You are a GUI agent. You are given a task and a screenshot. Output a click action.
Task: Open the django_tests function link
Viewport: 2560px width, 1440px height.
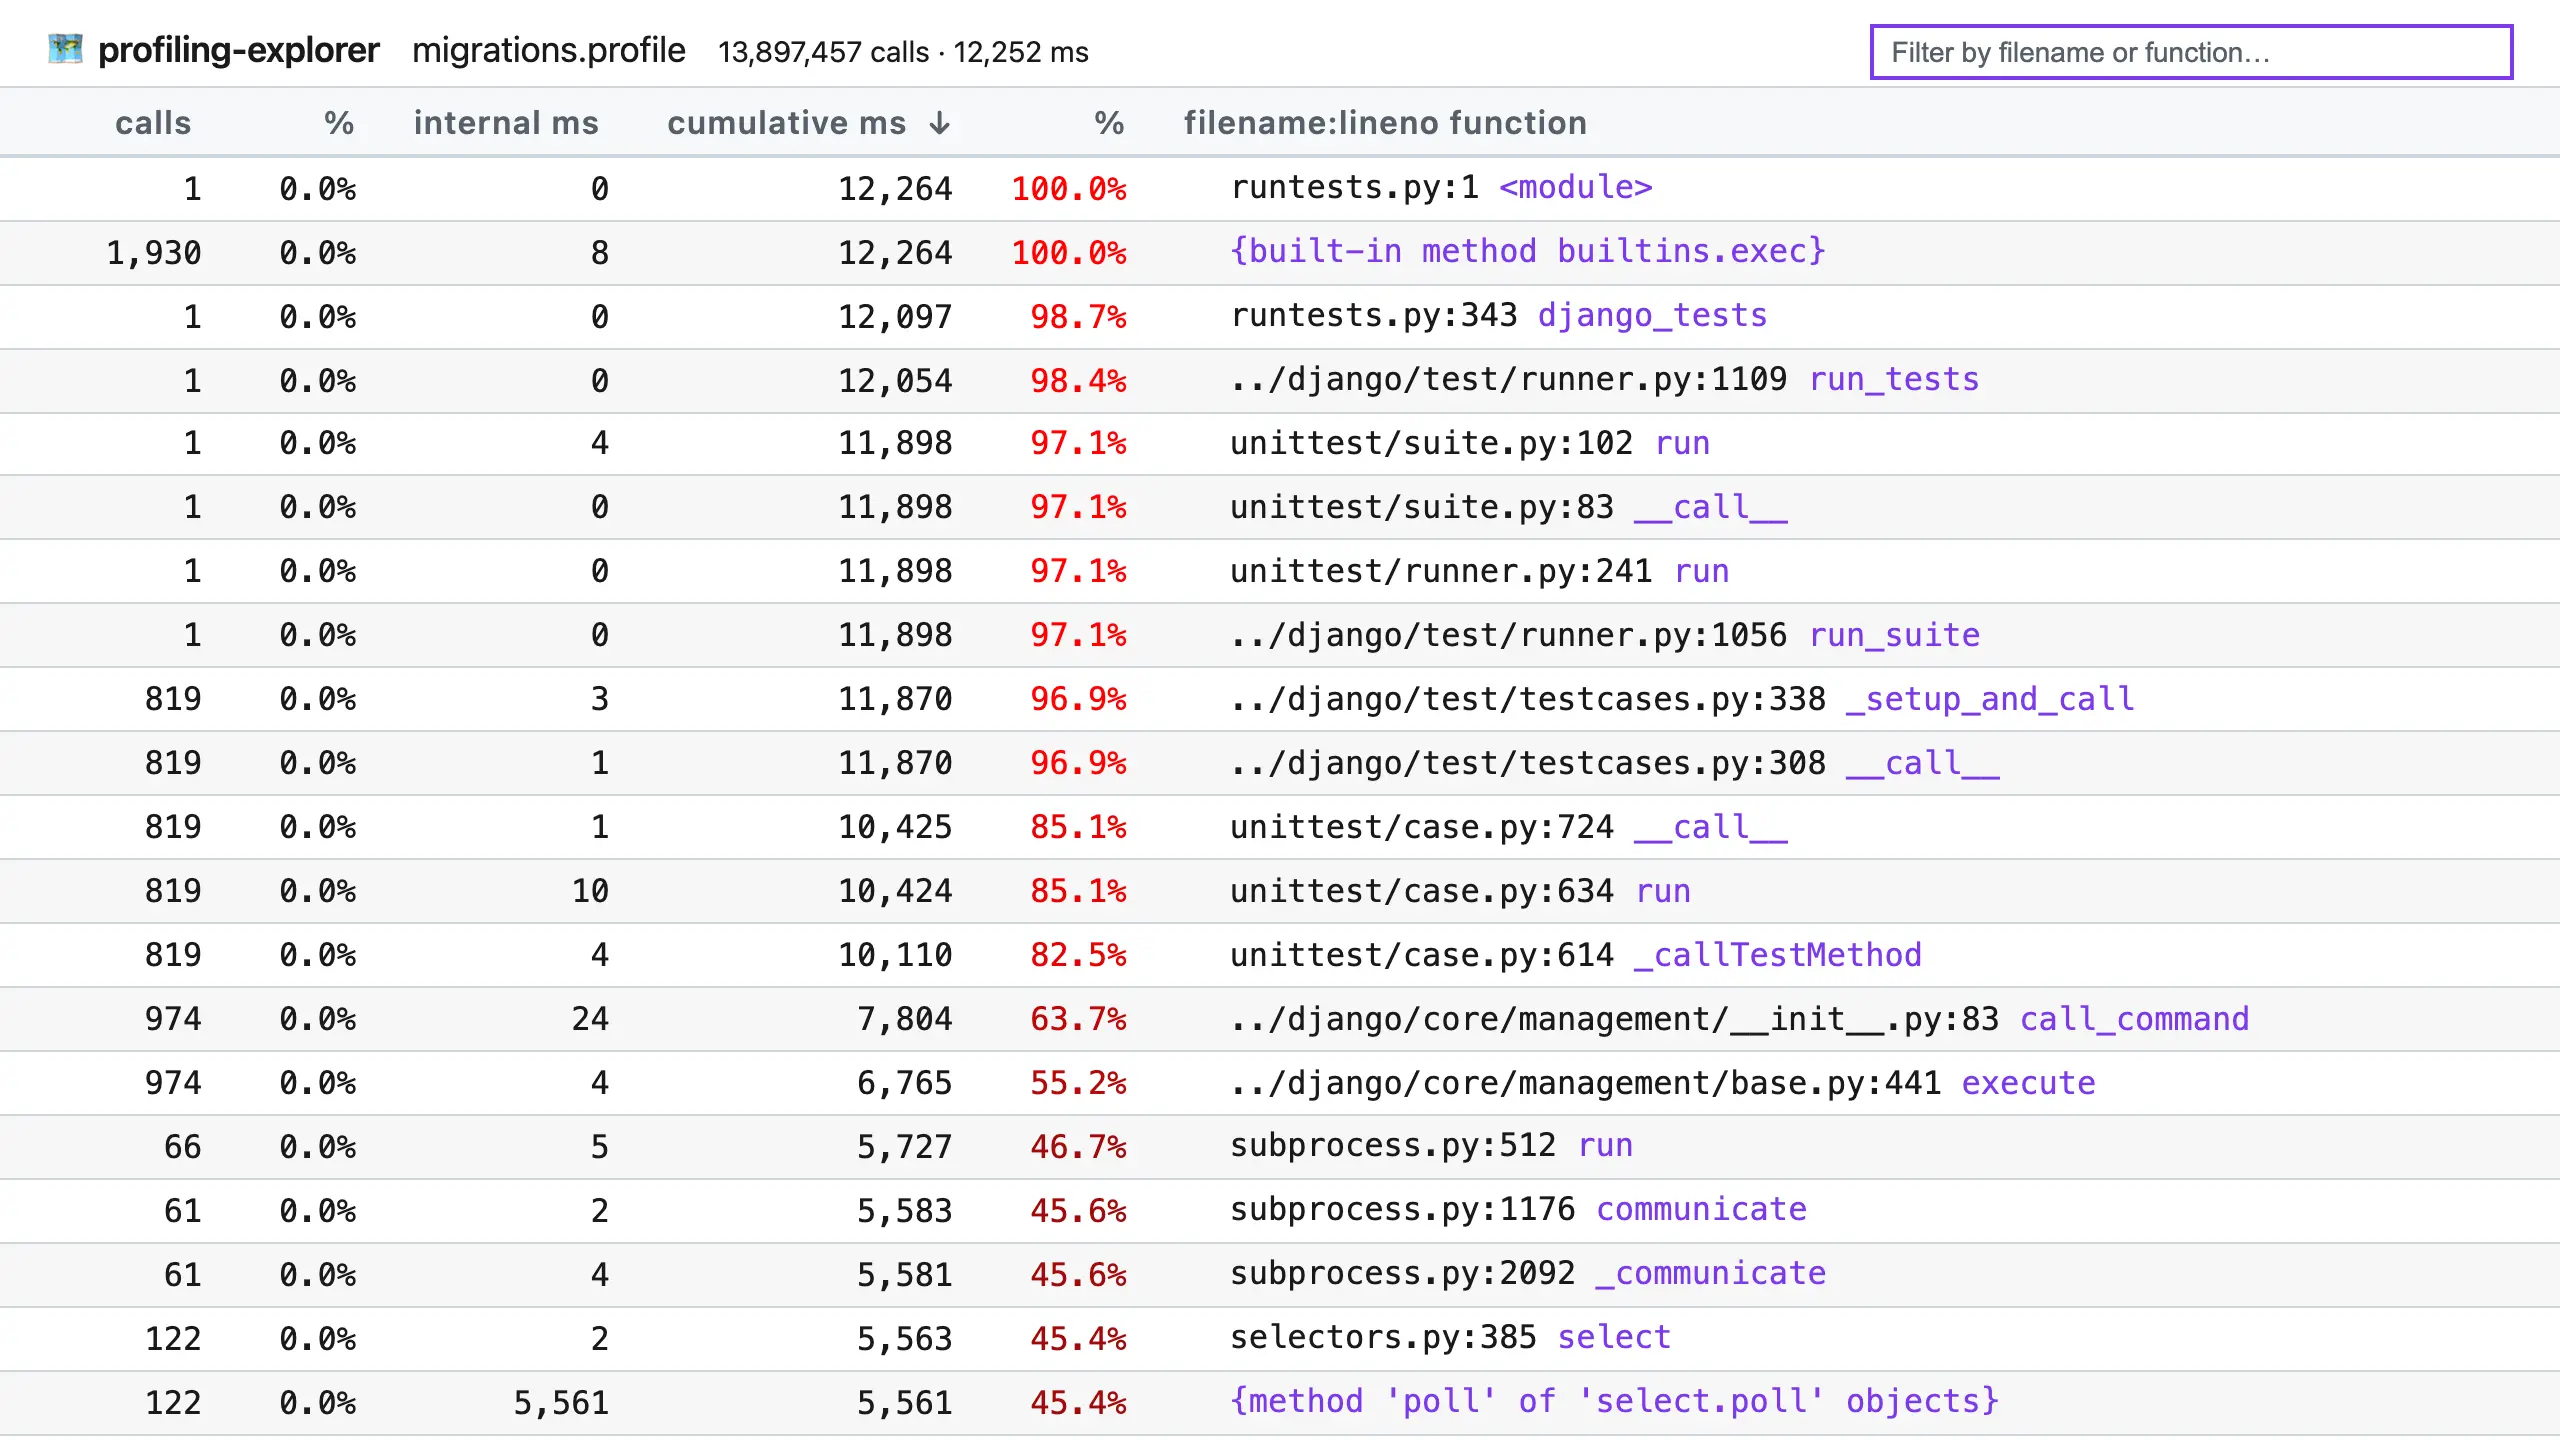(x=1651, y=315)
